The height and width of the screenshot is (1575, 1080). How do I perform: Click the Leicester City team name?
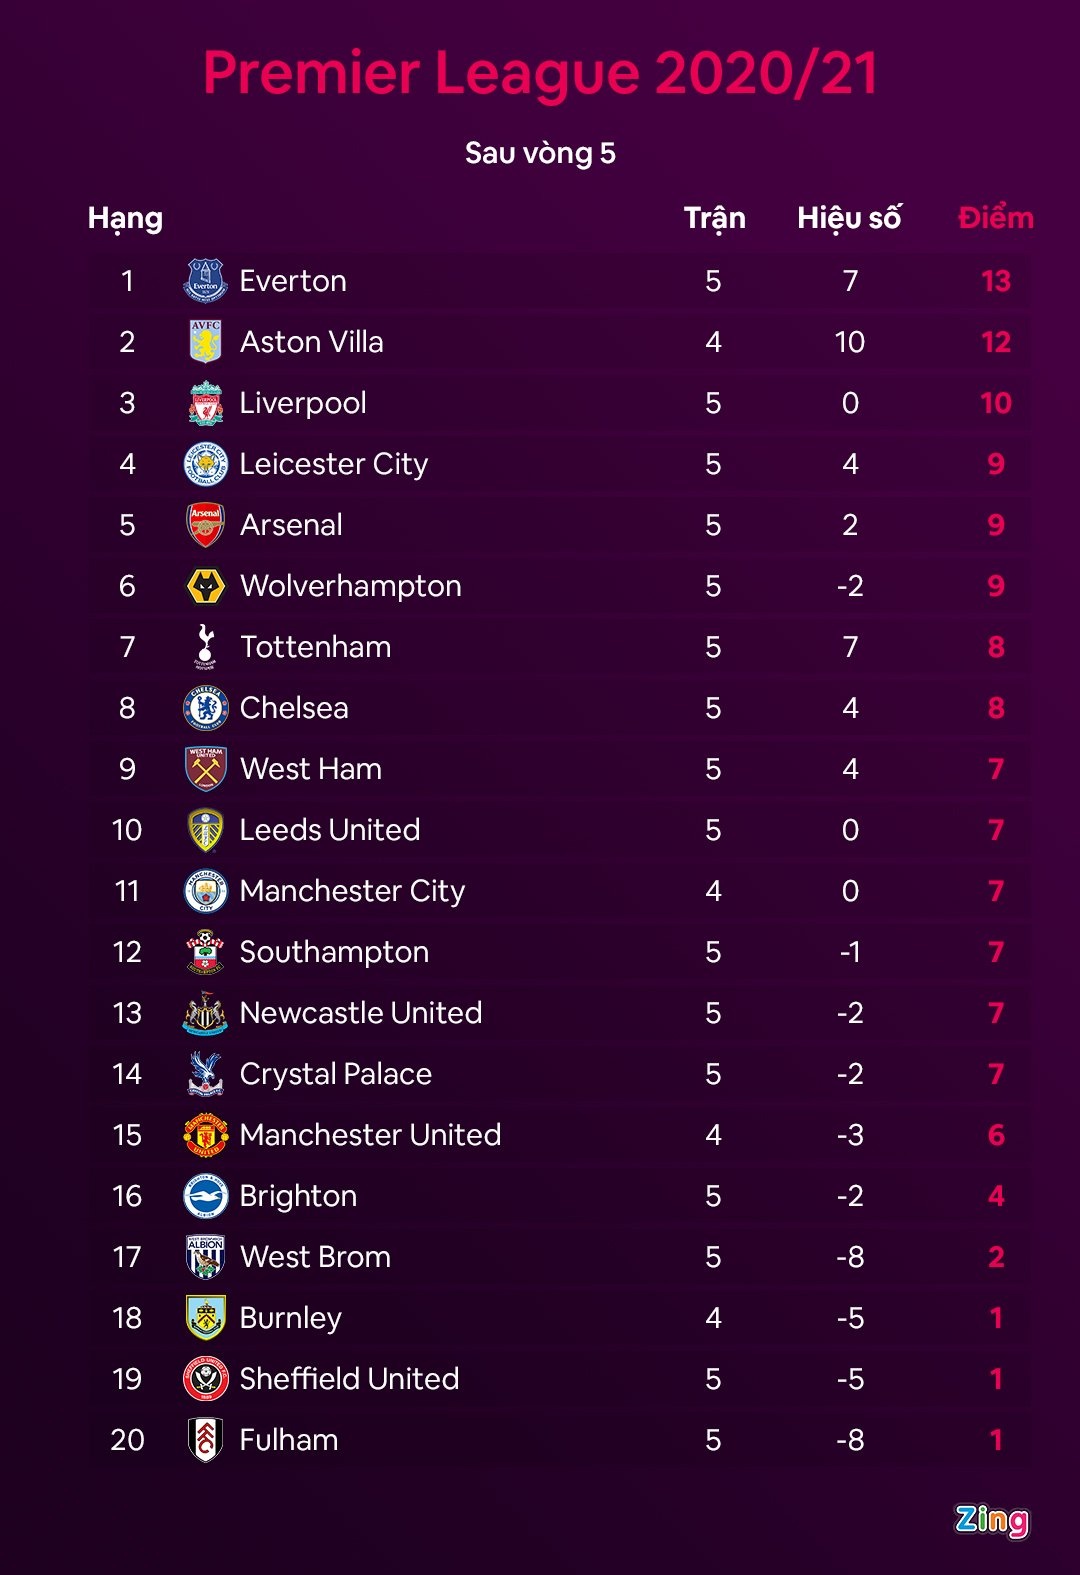pos(334,464)
